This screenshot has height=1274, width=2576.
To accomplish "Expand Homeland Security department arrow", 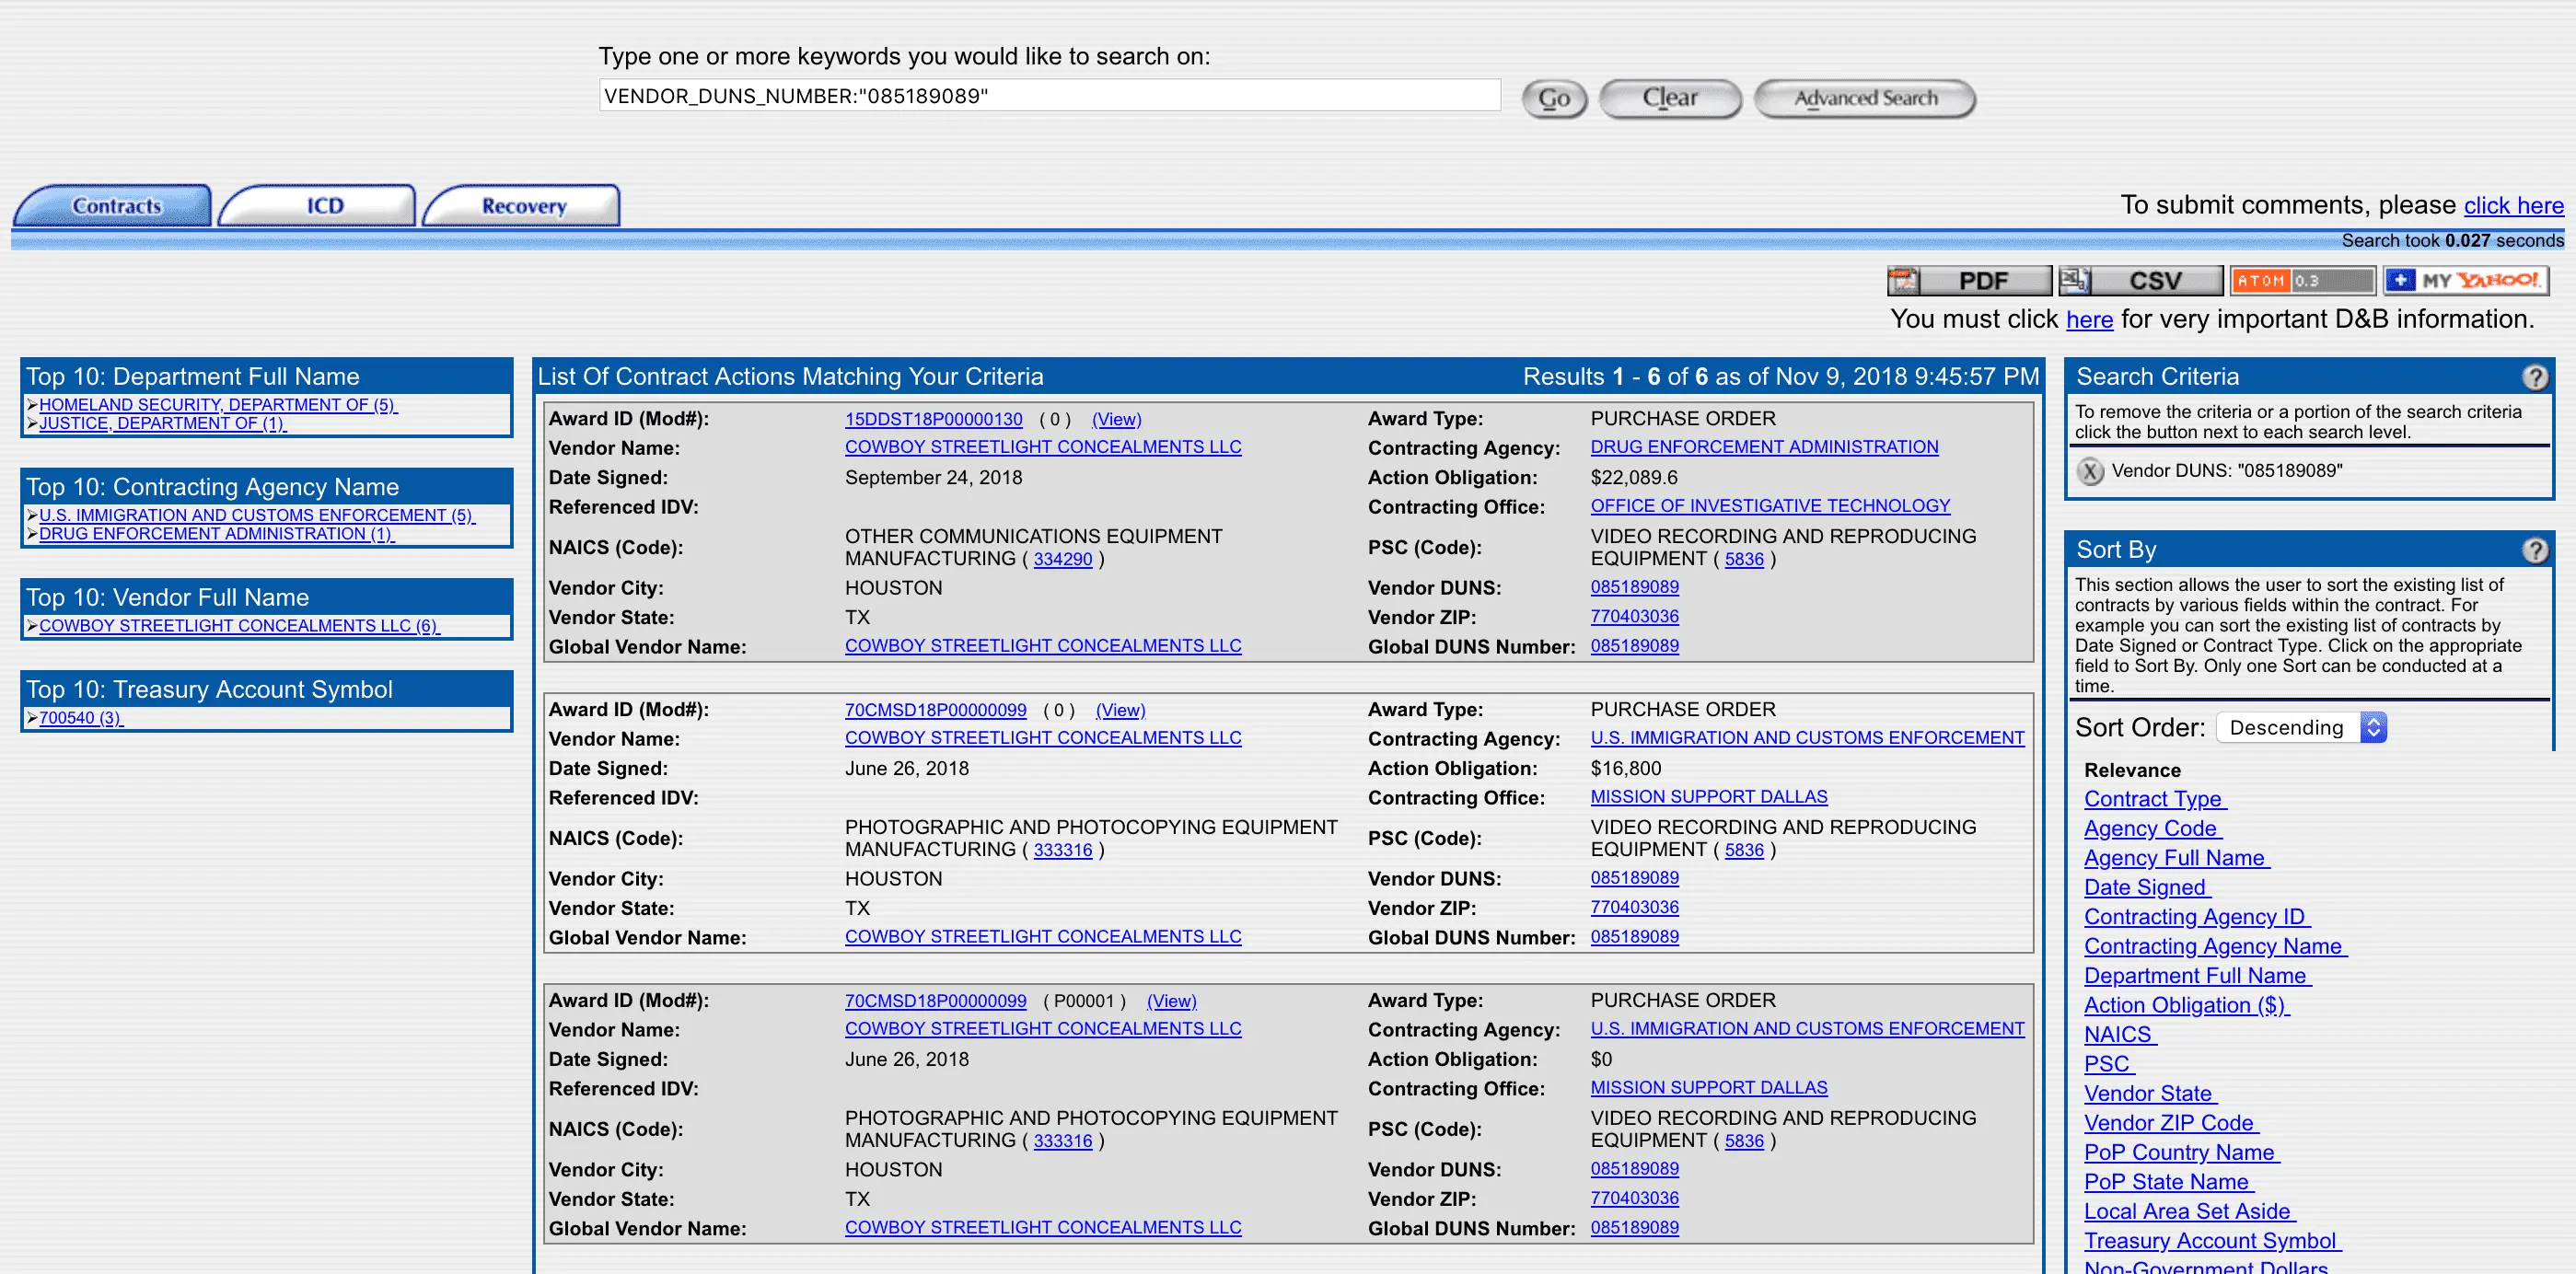I will click(32, 405).
